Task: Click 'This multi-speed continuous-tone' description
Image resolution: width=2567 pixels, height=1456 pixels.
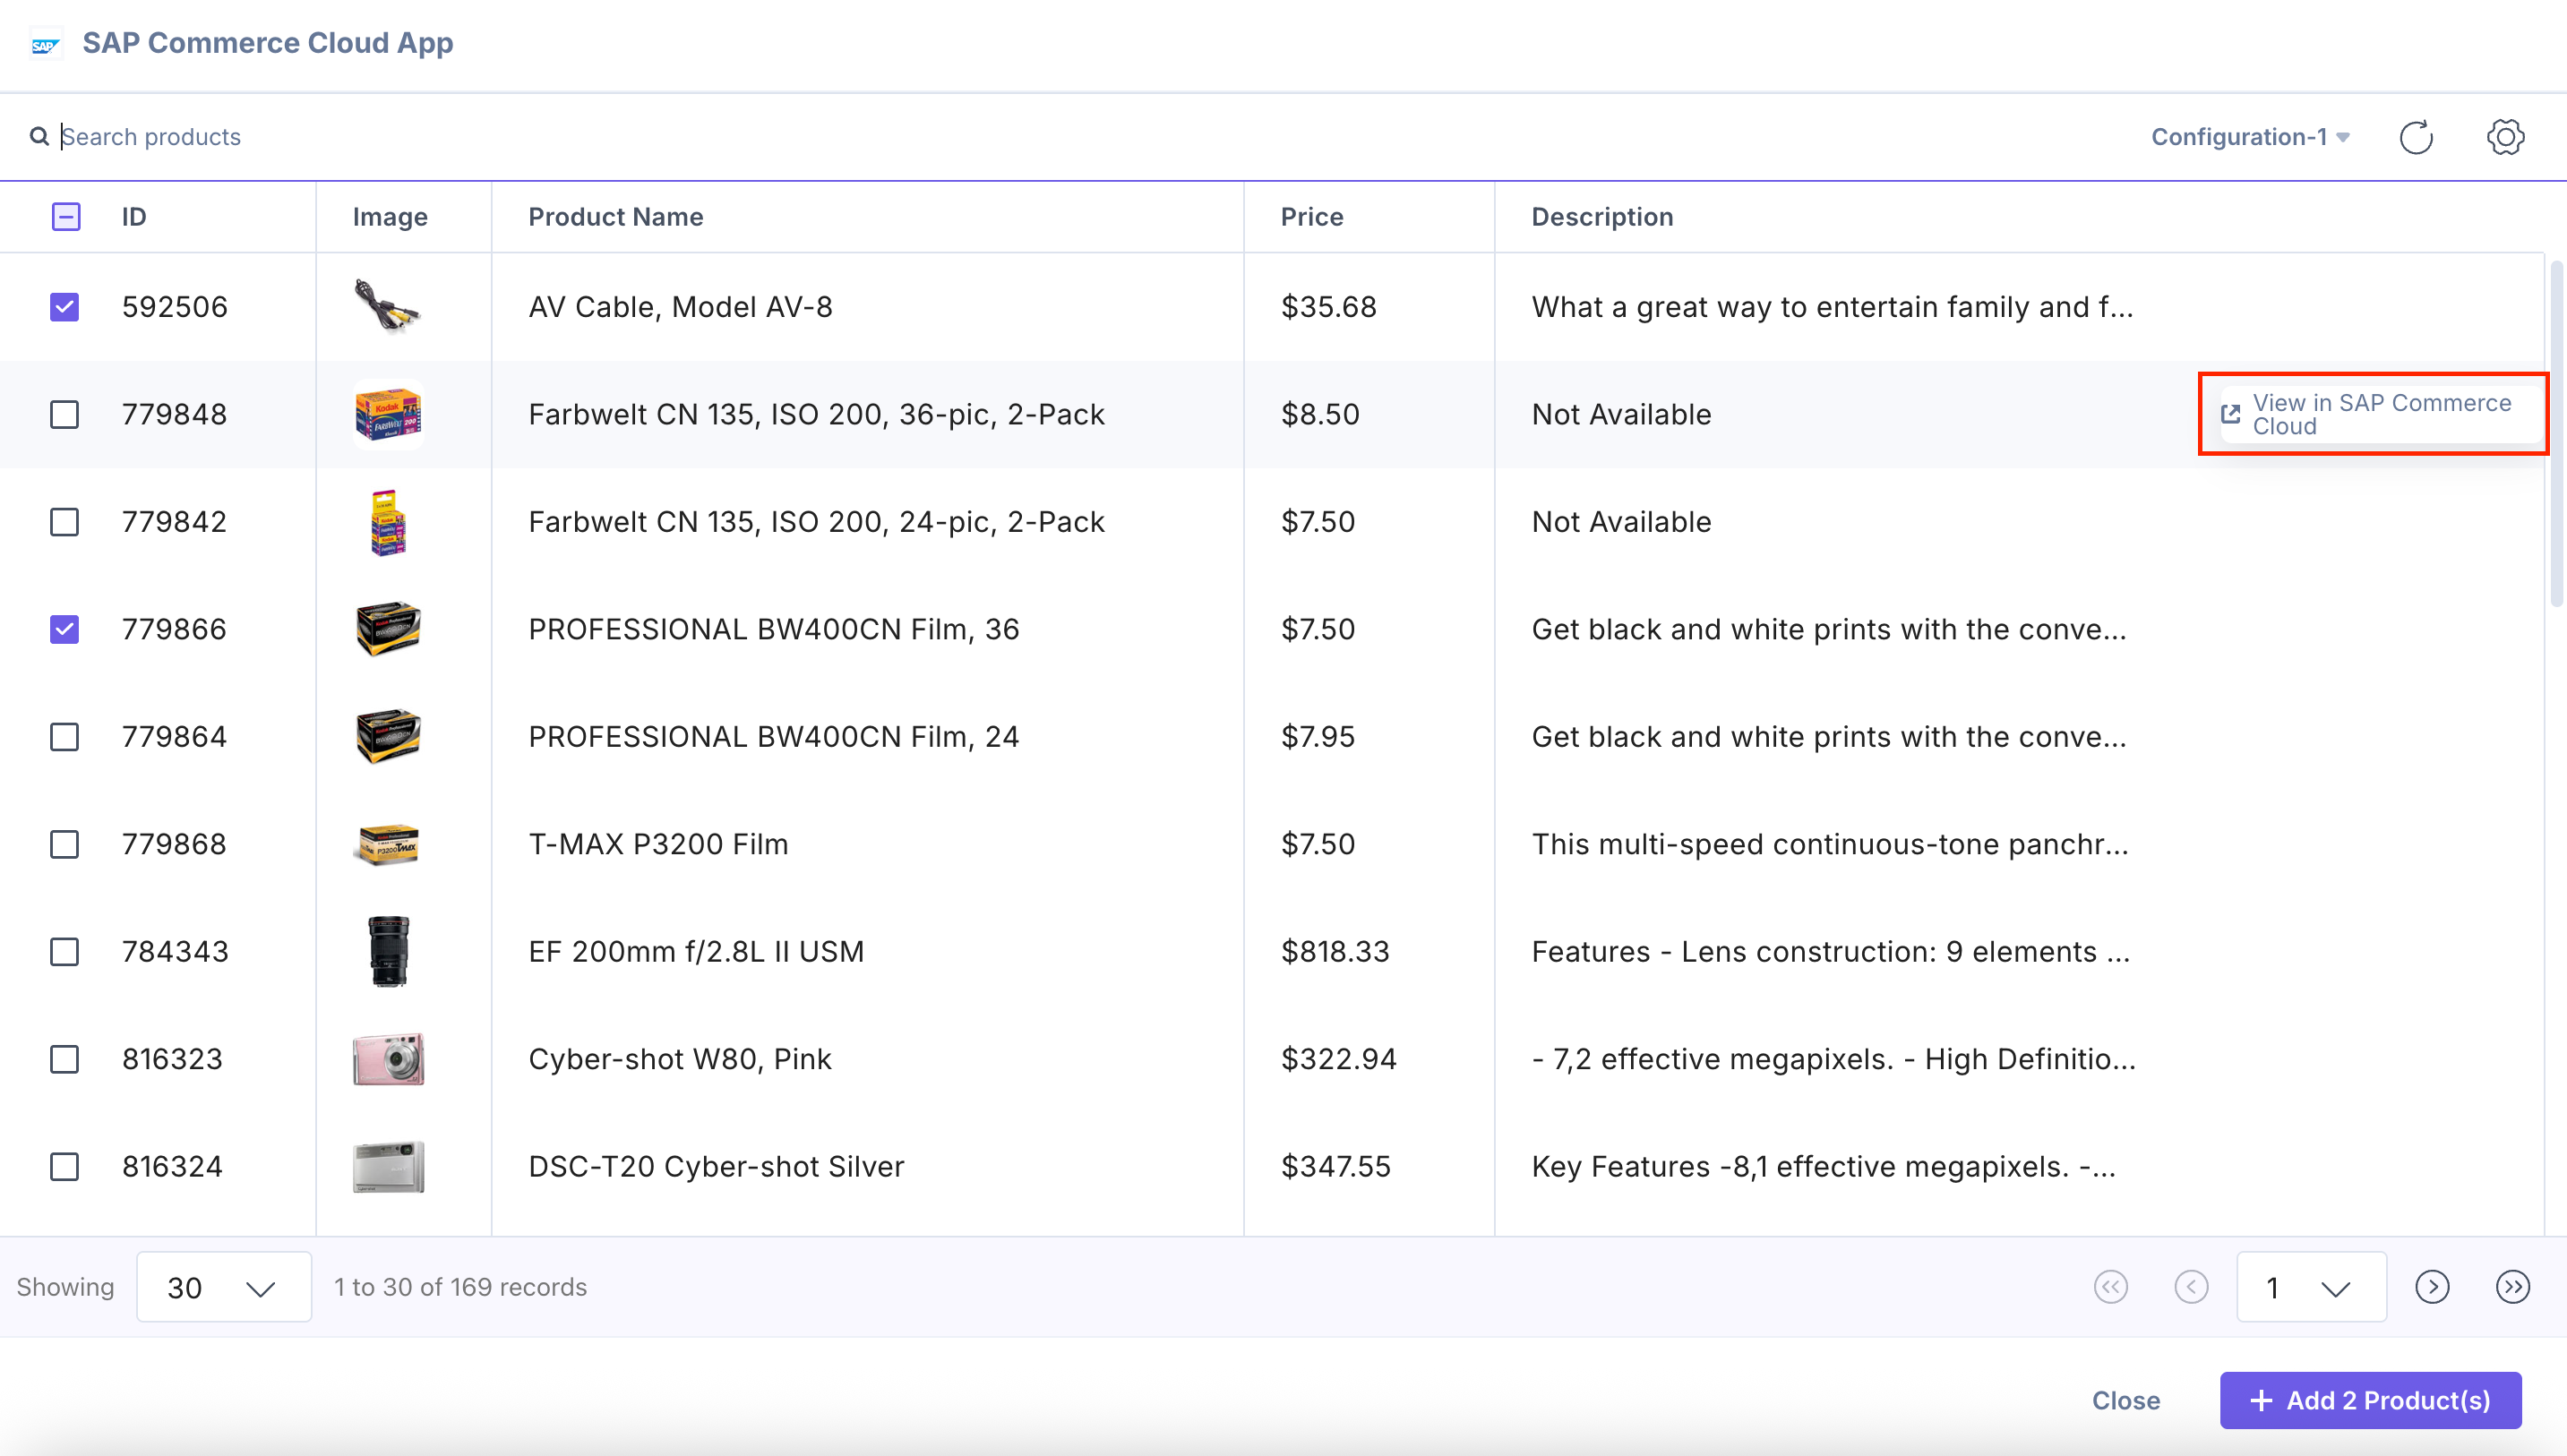Action: click(x=1830, y=844)
